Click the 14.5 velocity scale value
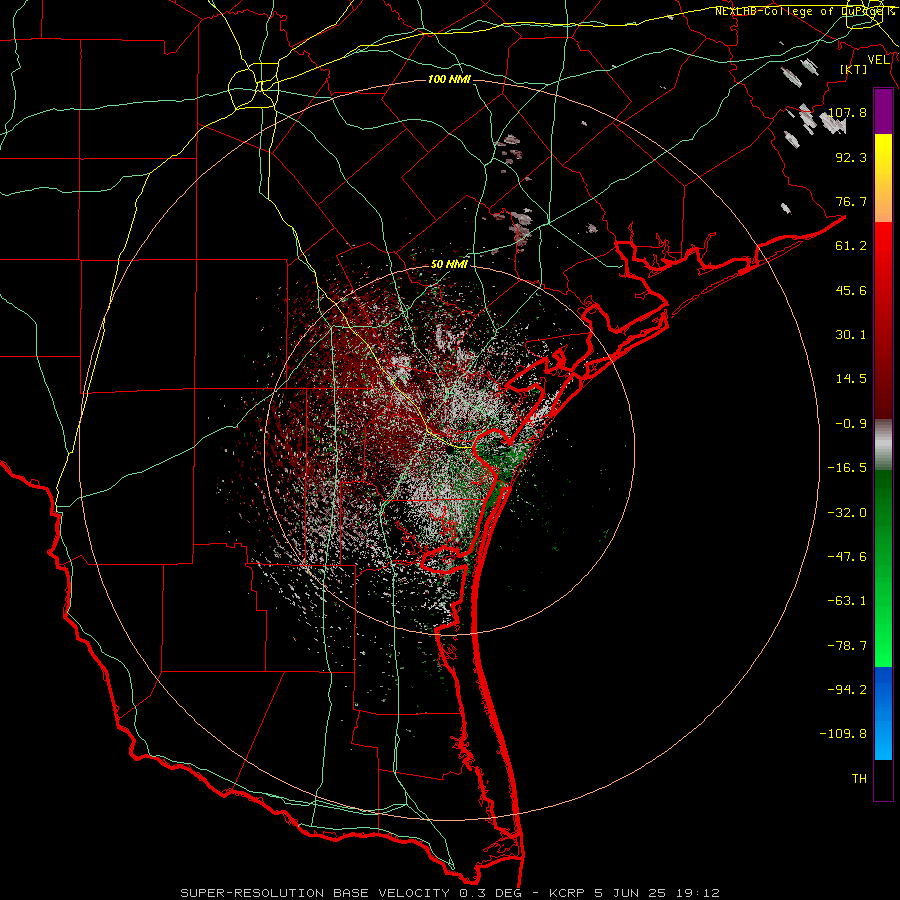Viewport: 900px width, 900px height. 851,379
